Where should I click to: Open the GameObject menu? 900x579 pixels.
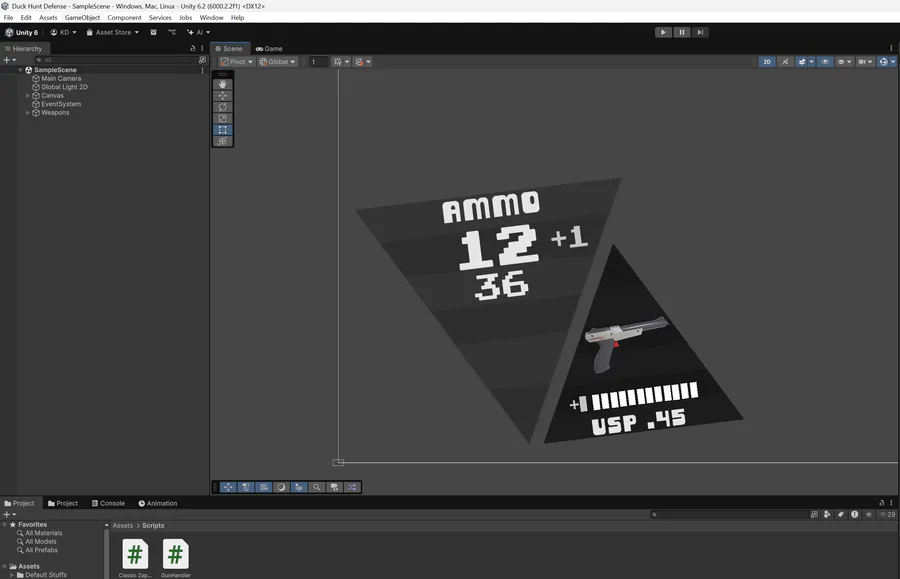tap(82, 18)
